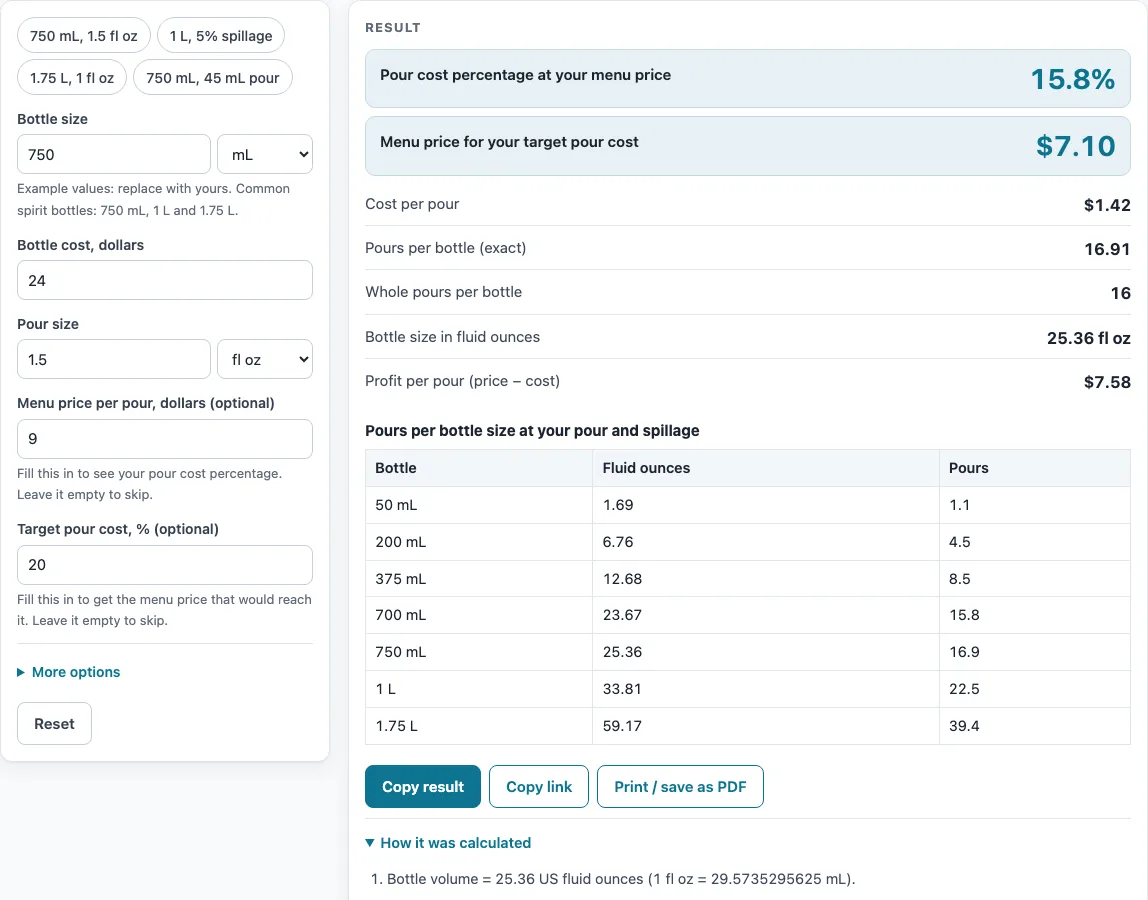Screen dimensions: 1148x900
Task: Click the Fluid ounces column header
Action: coord(766,468)
